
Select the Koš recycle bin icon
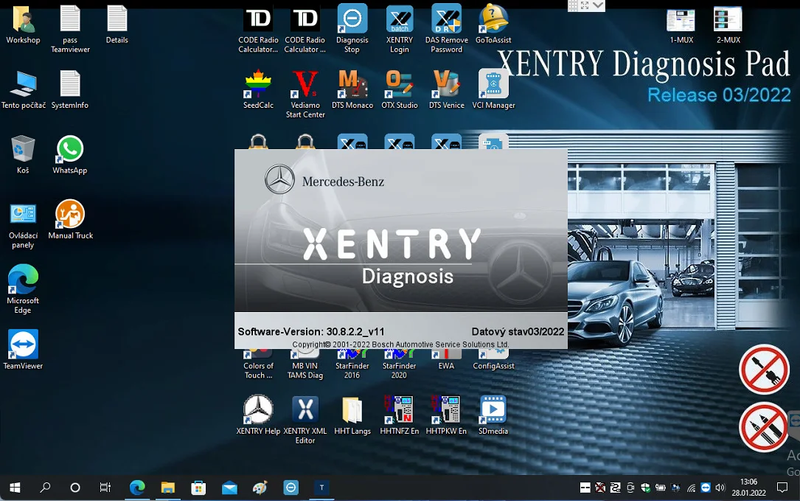click(x=23, y=155)
